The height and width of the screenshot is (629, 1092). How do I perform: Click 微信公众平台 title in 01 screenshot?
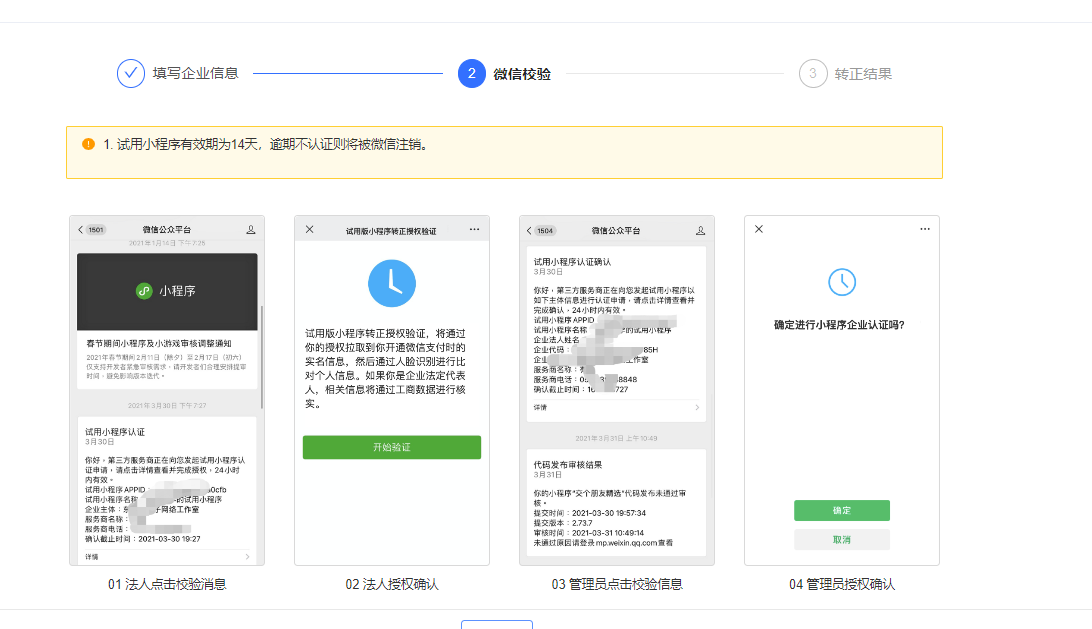[x=166, y=229]
